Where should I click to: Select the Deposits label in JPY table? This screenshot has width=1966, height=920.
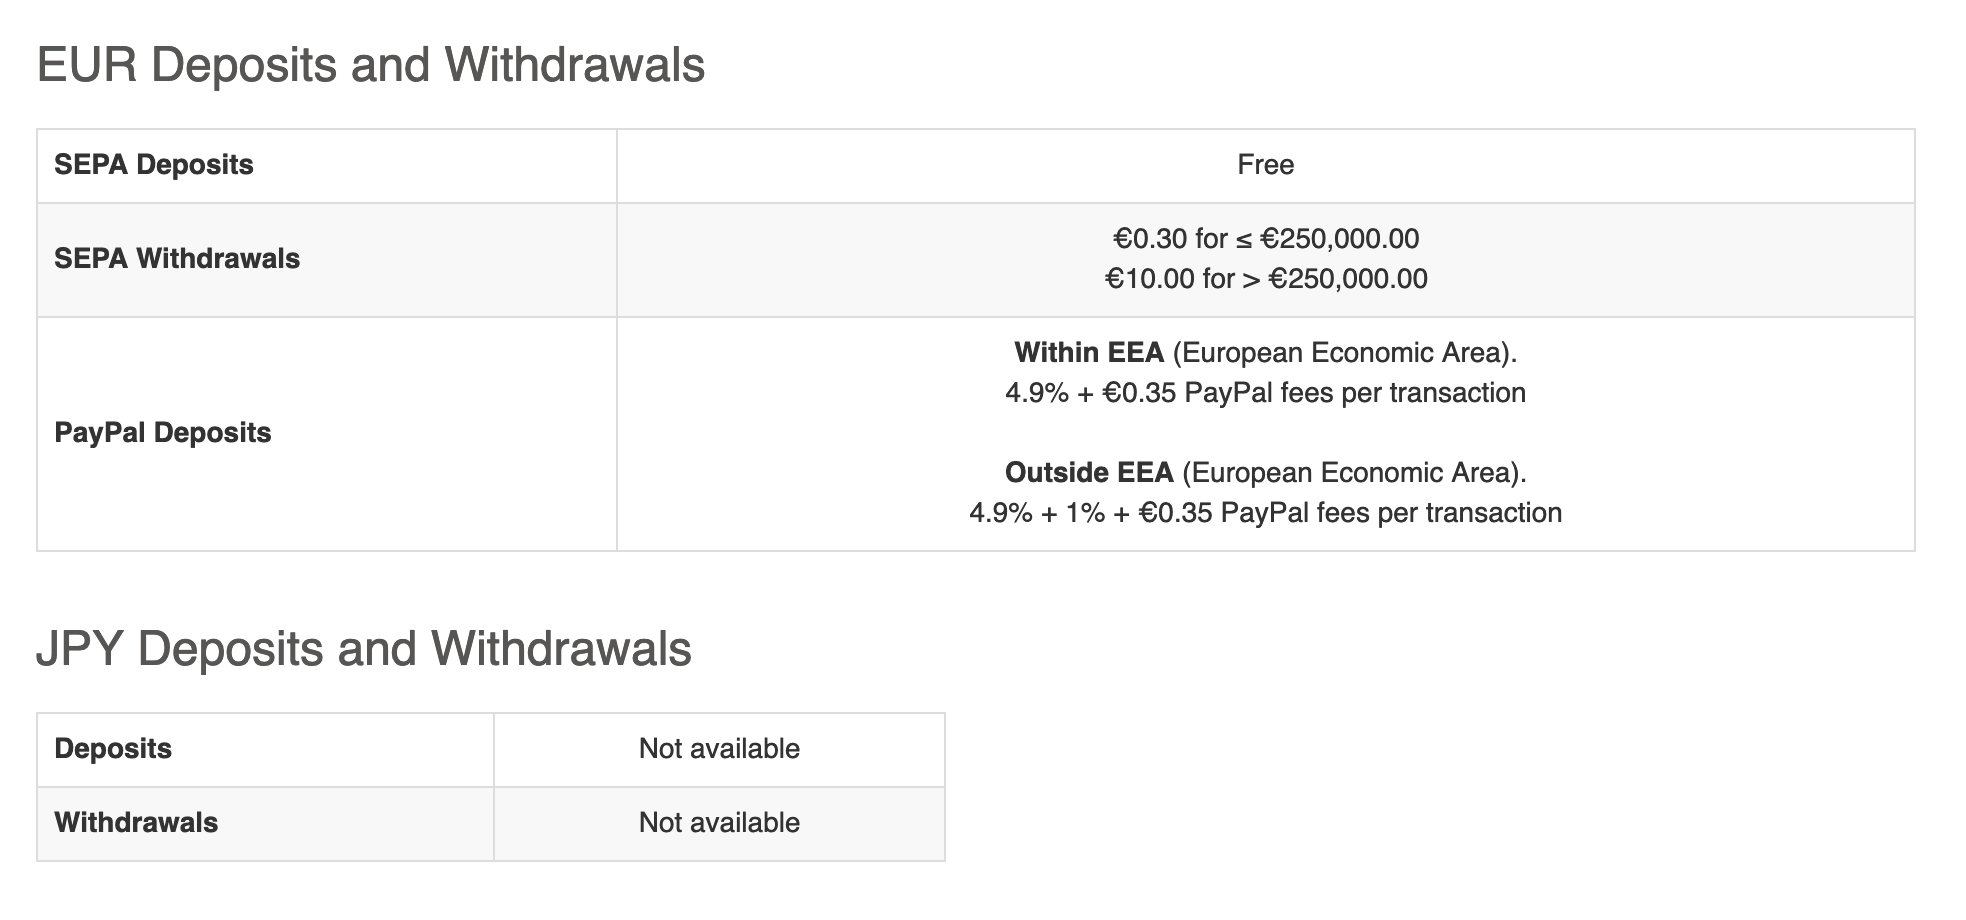coord(113,749)
